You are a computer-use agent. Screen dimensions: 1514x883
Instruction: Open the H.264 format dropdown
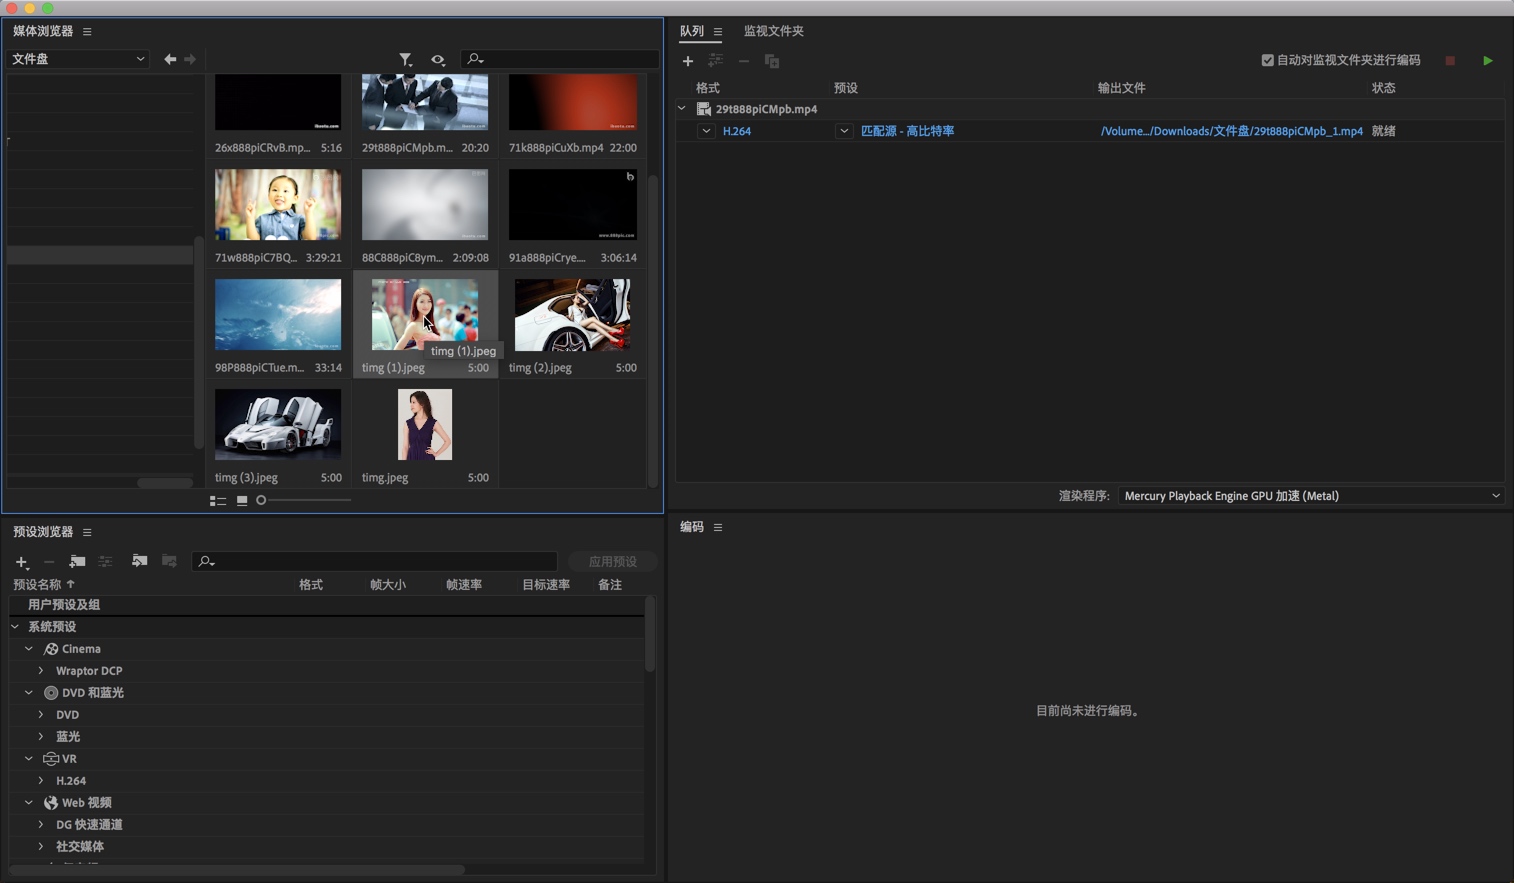tap(708, 131)
